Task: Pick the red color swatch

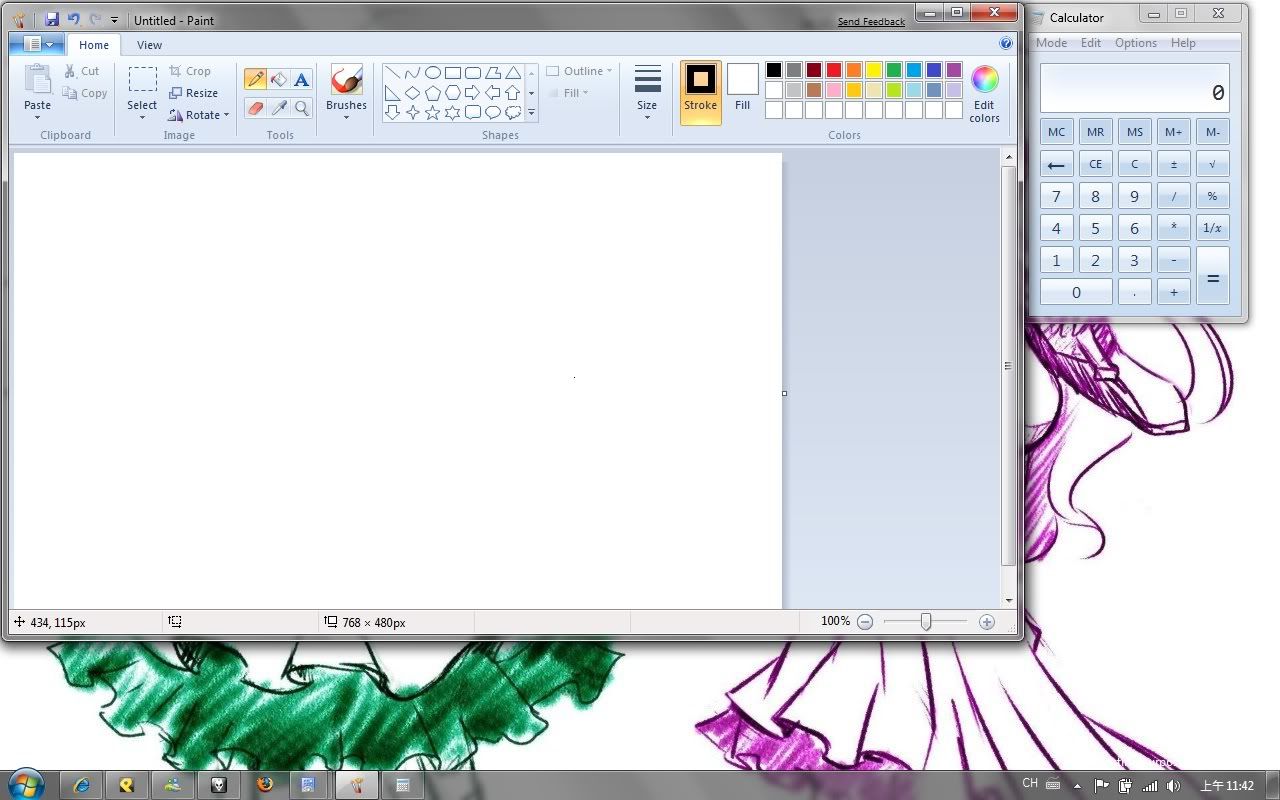Action: coord(833,70)
